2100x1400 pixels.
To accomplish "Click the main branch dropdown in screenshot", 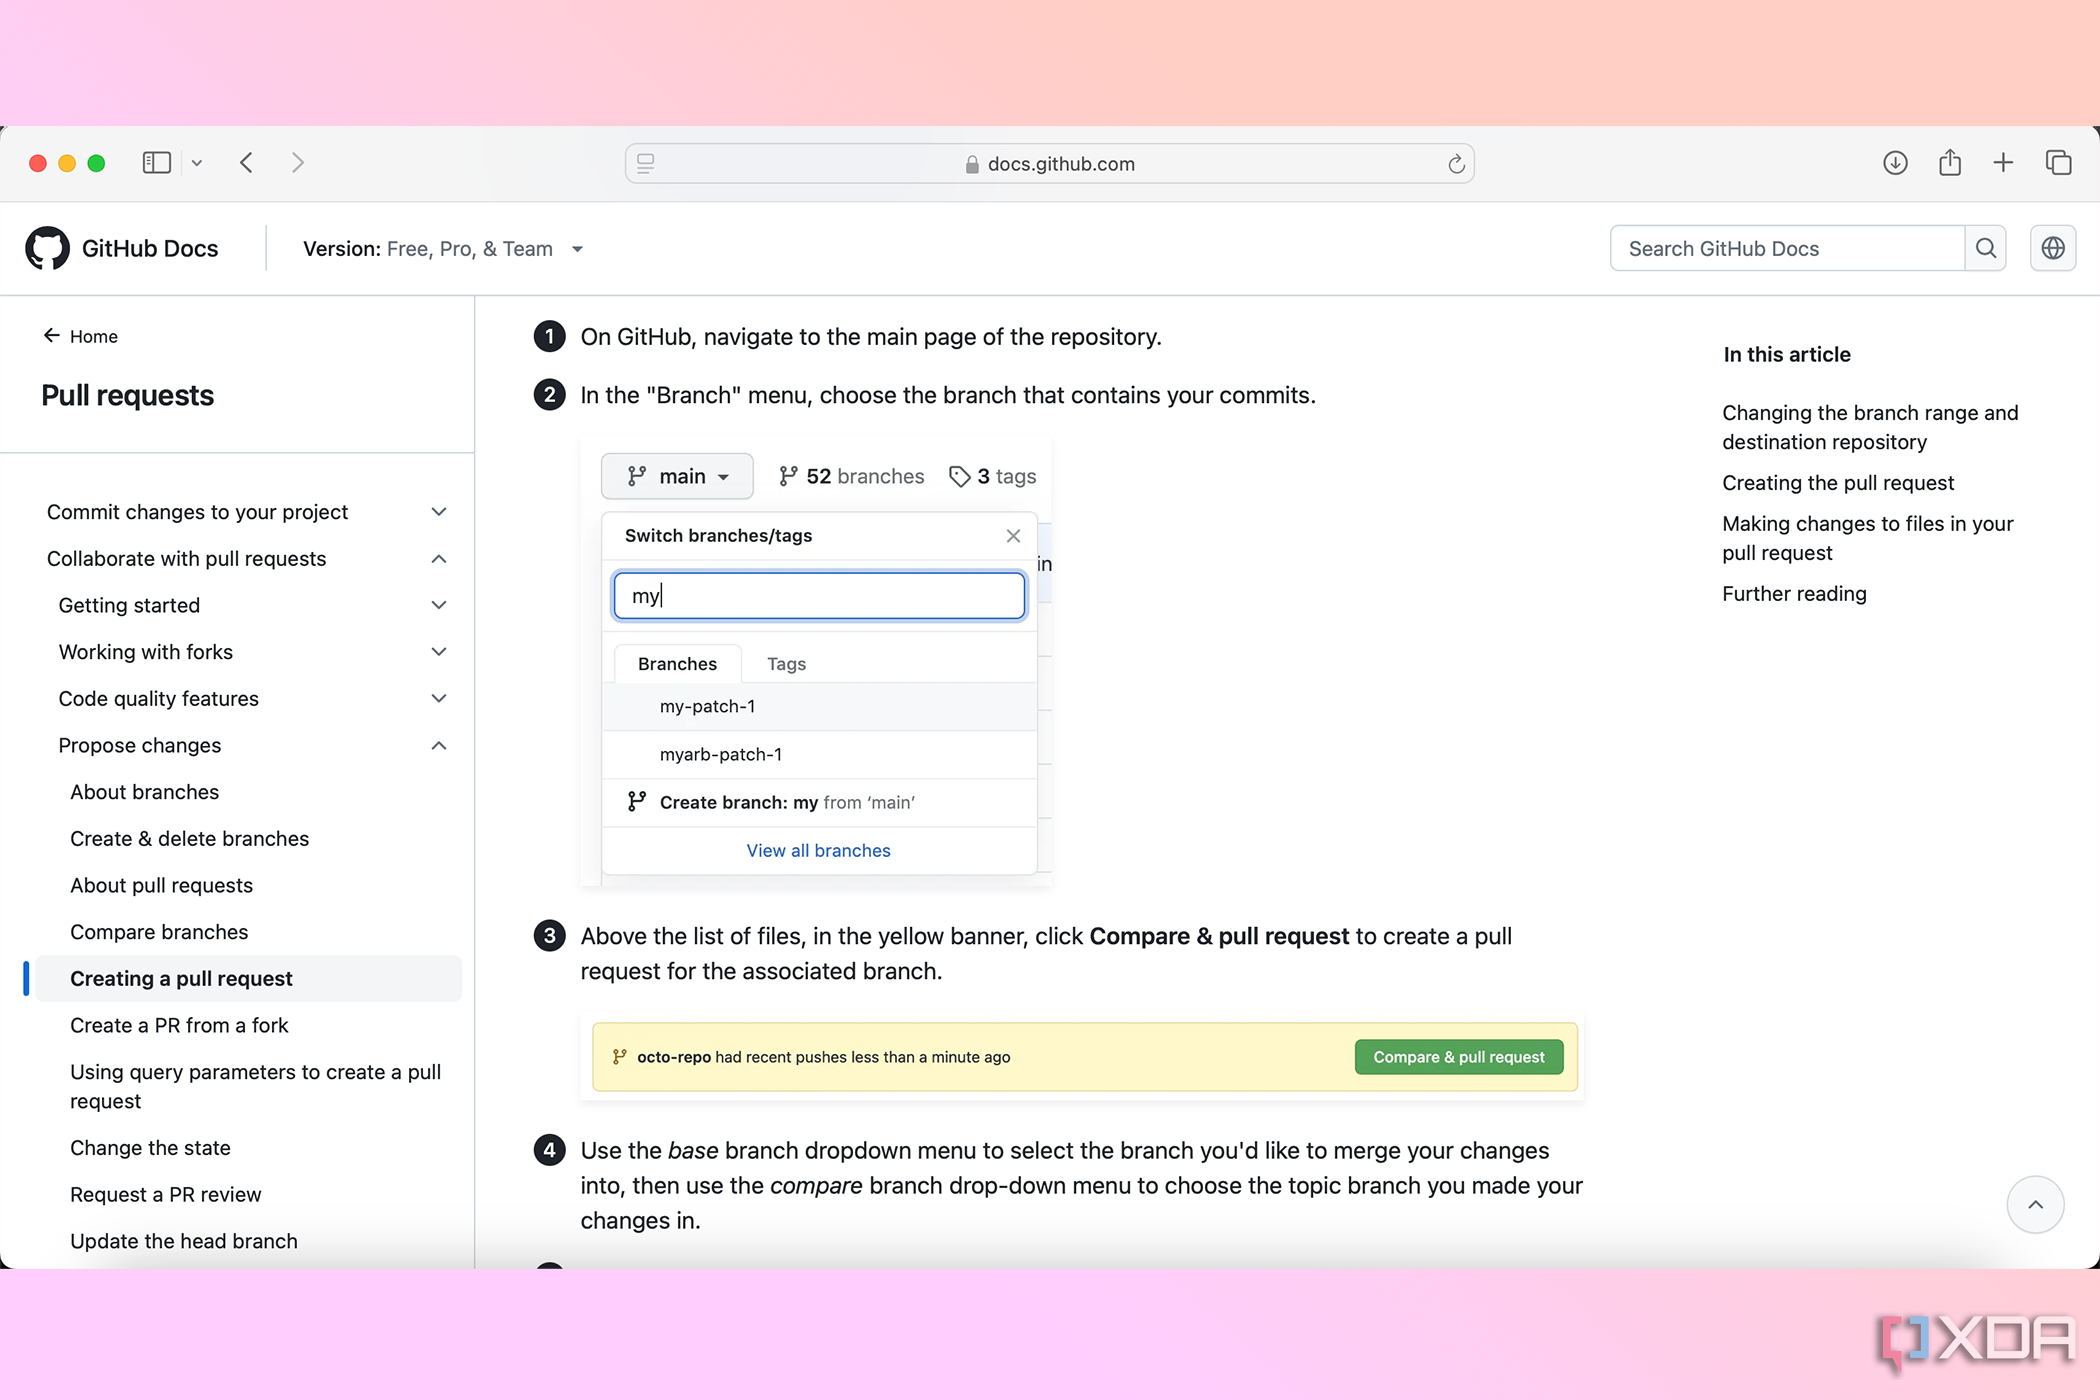I will click(x=677, y=476).
